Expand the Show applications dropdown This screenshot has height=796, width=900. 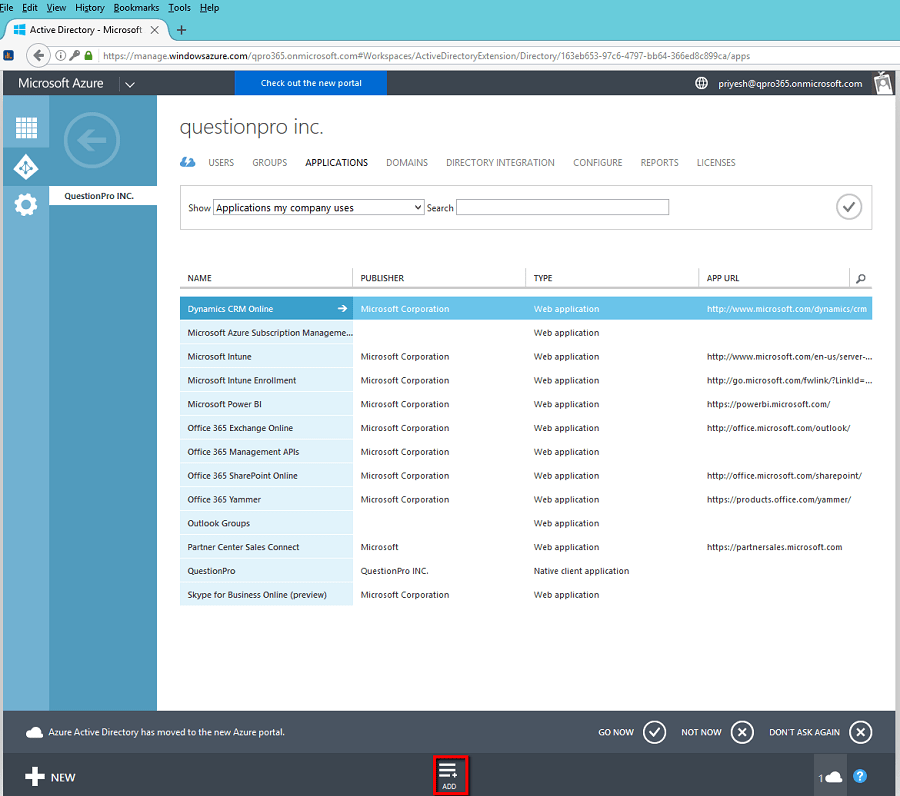(x=319, y=207)
